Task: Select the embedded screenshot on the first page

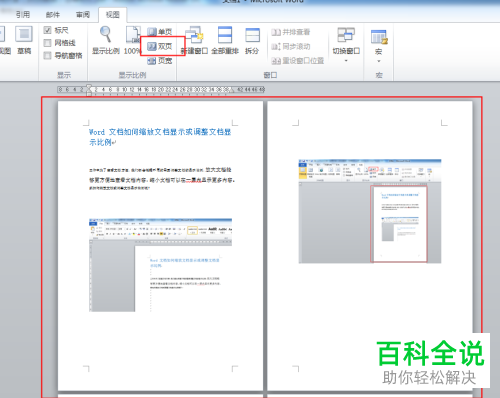Action: pyautogui.click(x=160, y=265)
